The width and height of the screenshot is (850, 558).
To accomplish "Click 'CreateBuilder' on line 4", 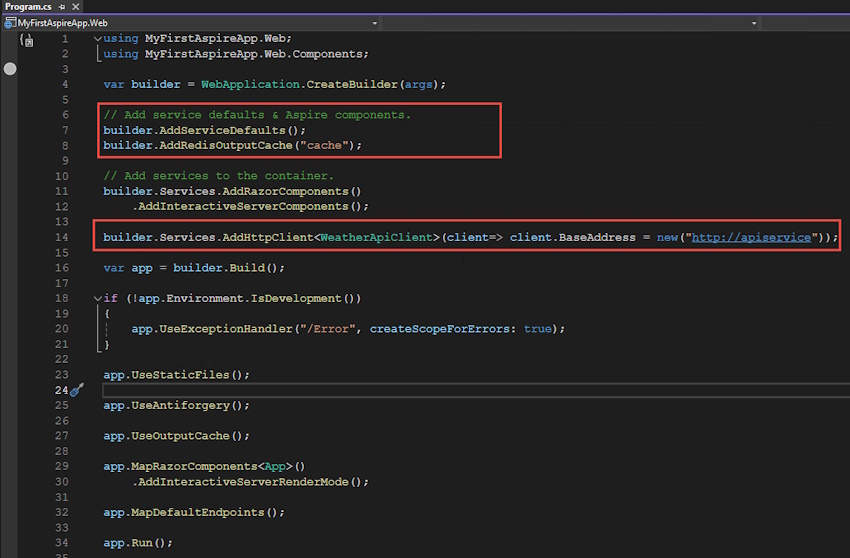I will pos(352,85).
